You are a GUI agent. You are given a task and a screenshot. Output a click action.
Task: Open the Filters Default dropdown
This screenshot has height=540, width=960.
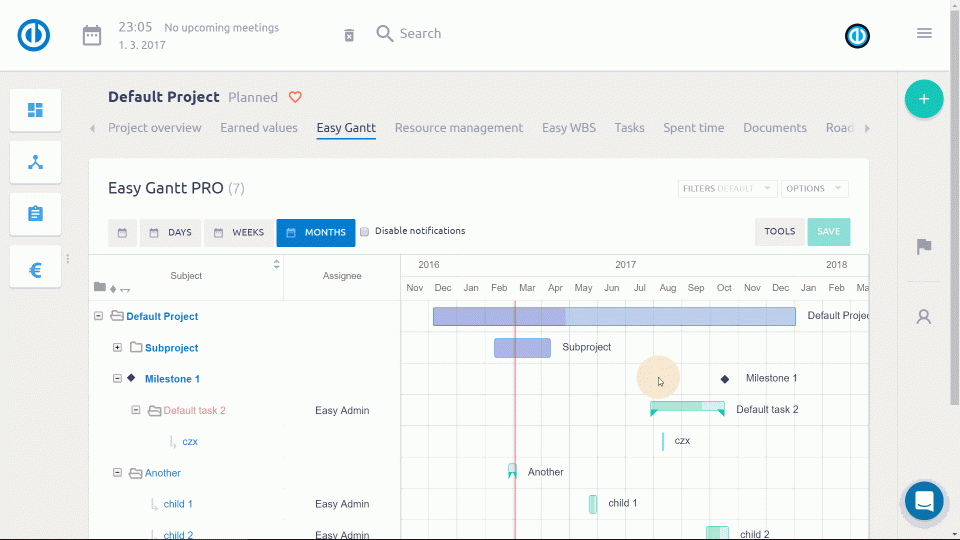pyautogui.click(x=726, y=188)
